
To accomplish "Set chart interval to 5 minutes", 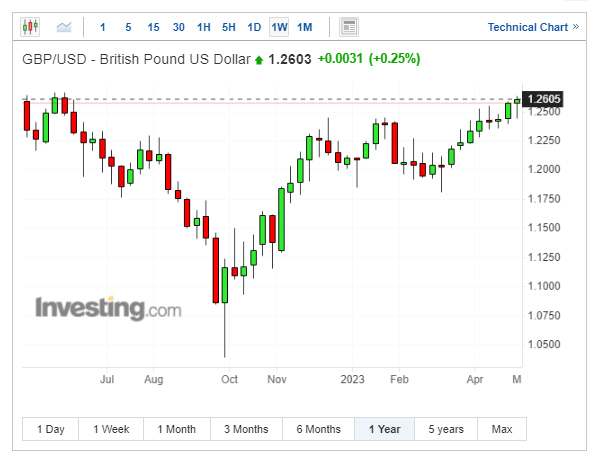I will [128, 27].
